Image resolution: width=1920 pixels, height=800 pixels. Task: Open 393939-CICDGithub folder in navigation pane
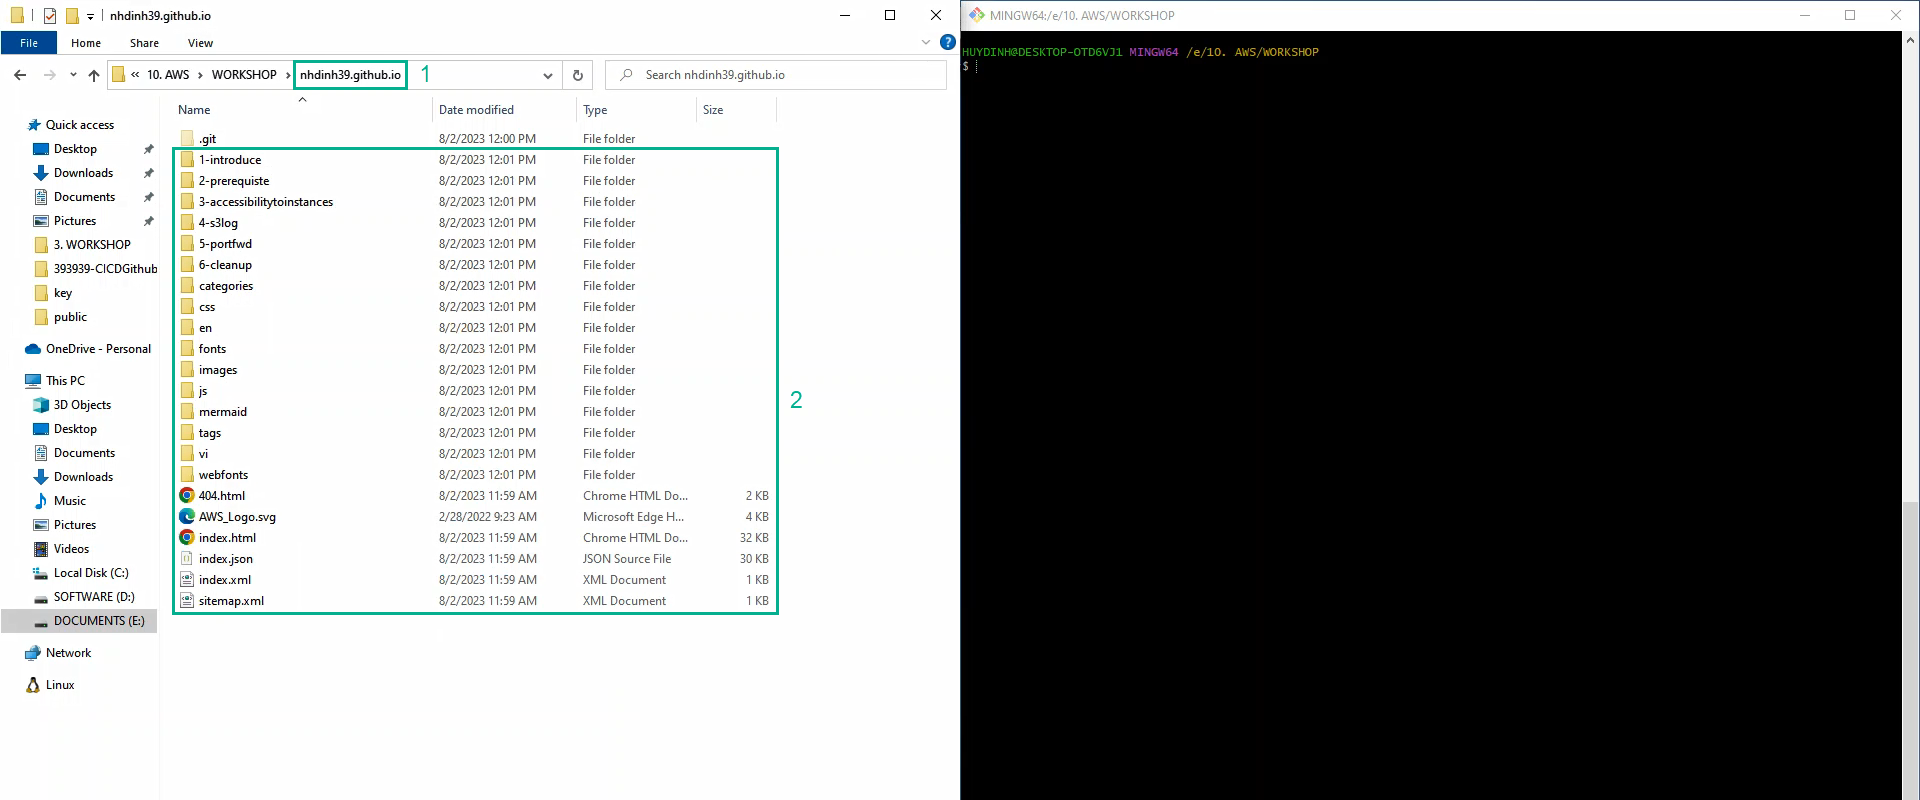tap(105, 269)
